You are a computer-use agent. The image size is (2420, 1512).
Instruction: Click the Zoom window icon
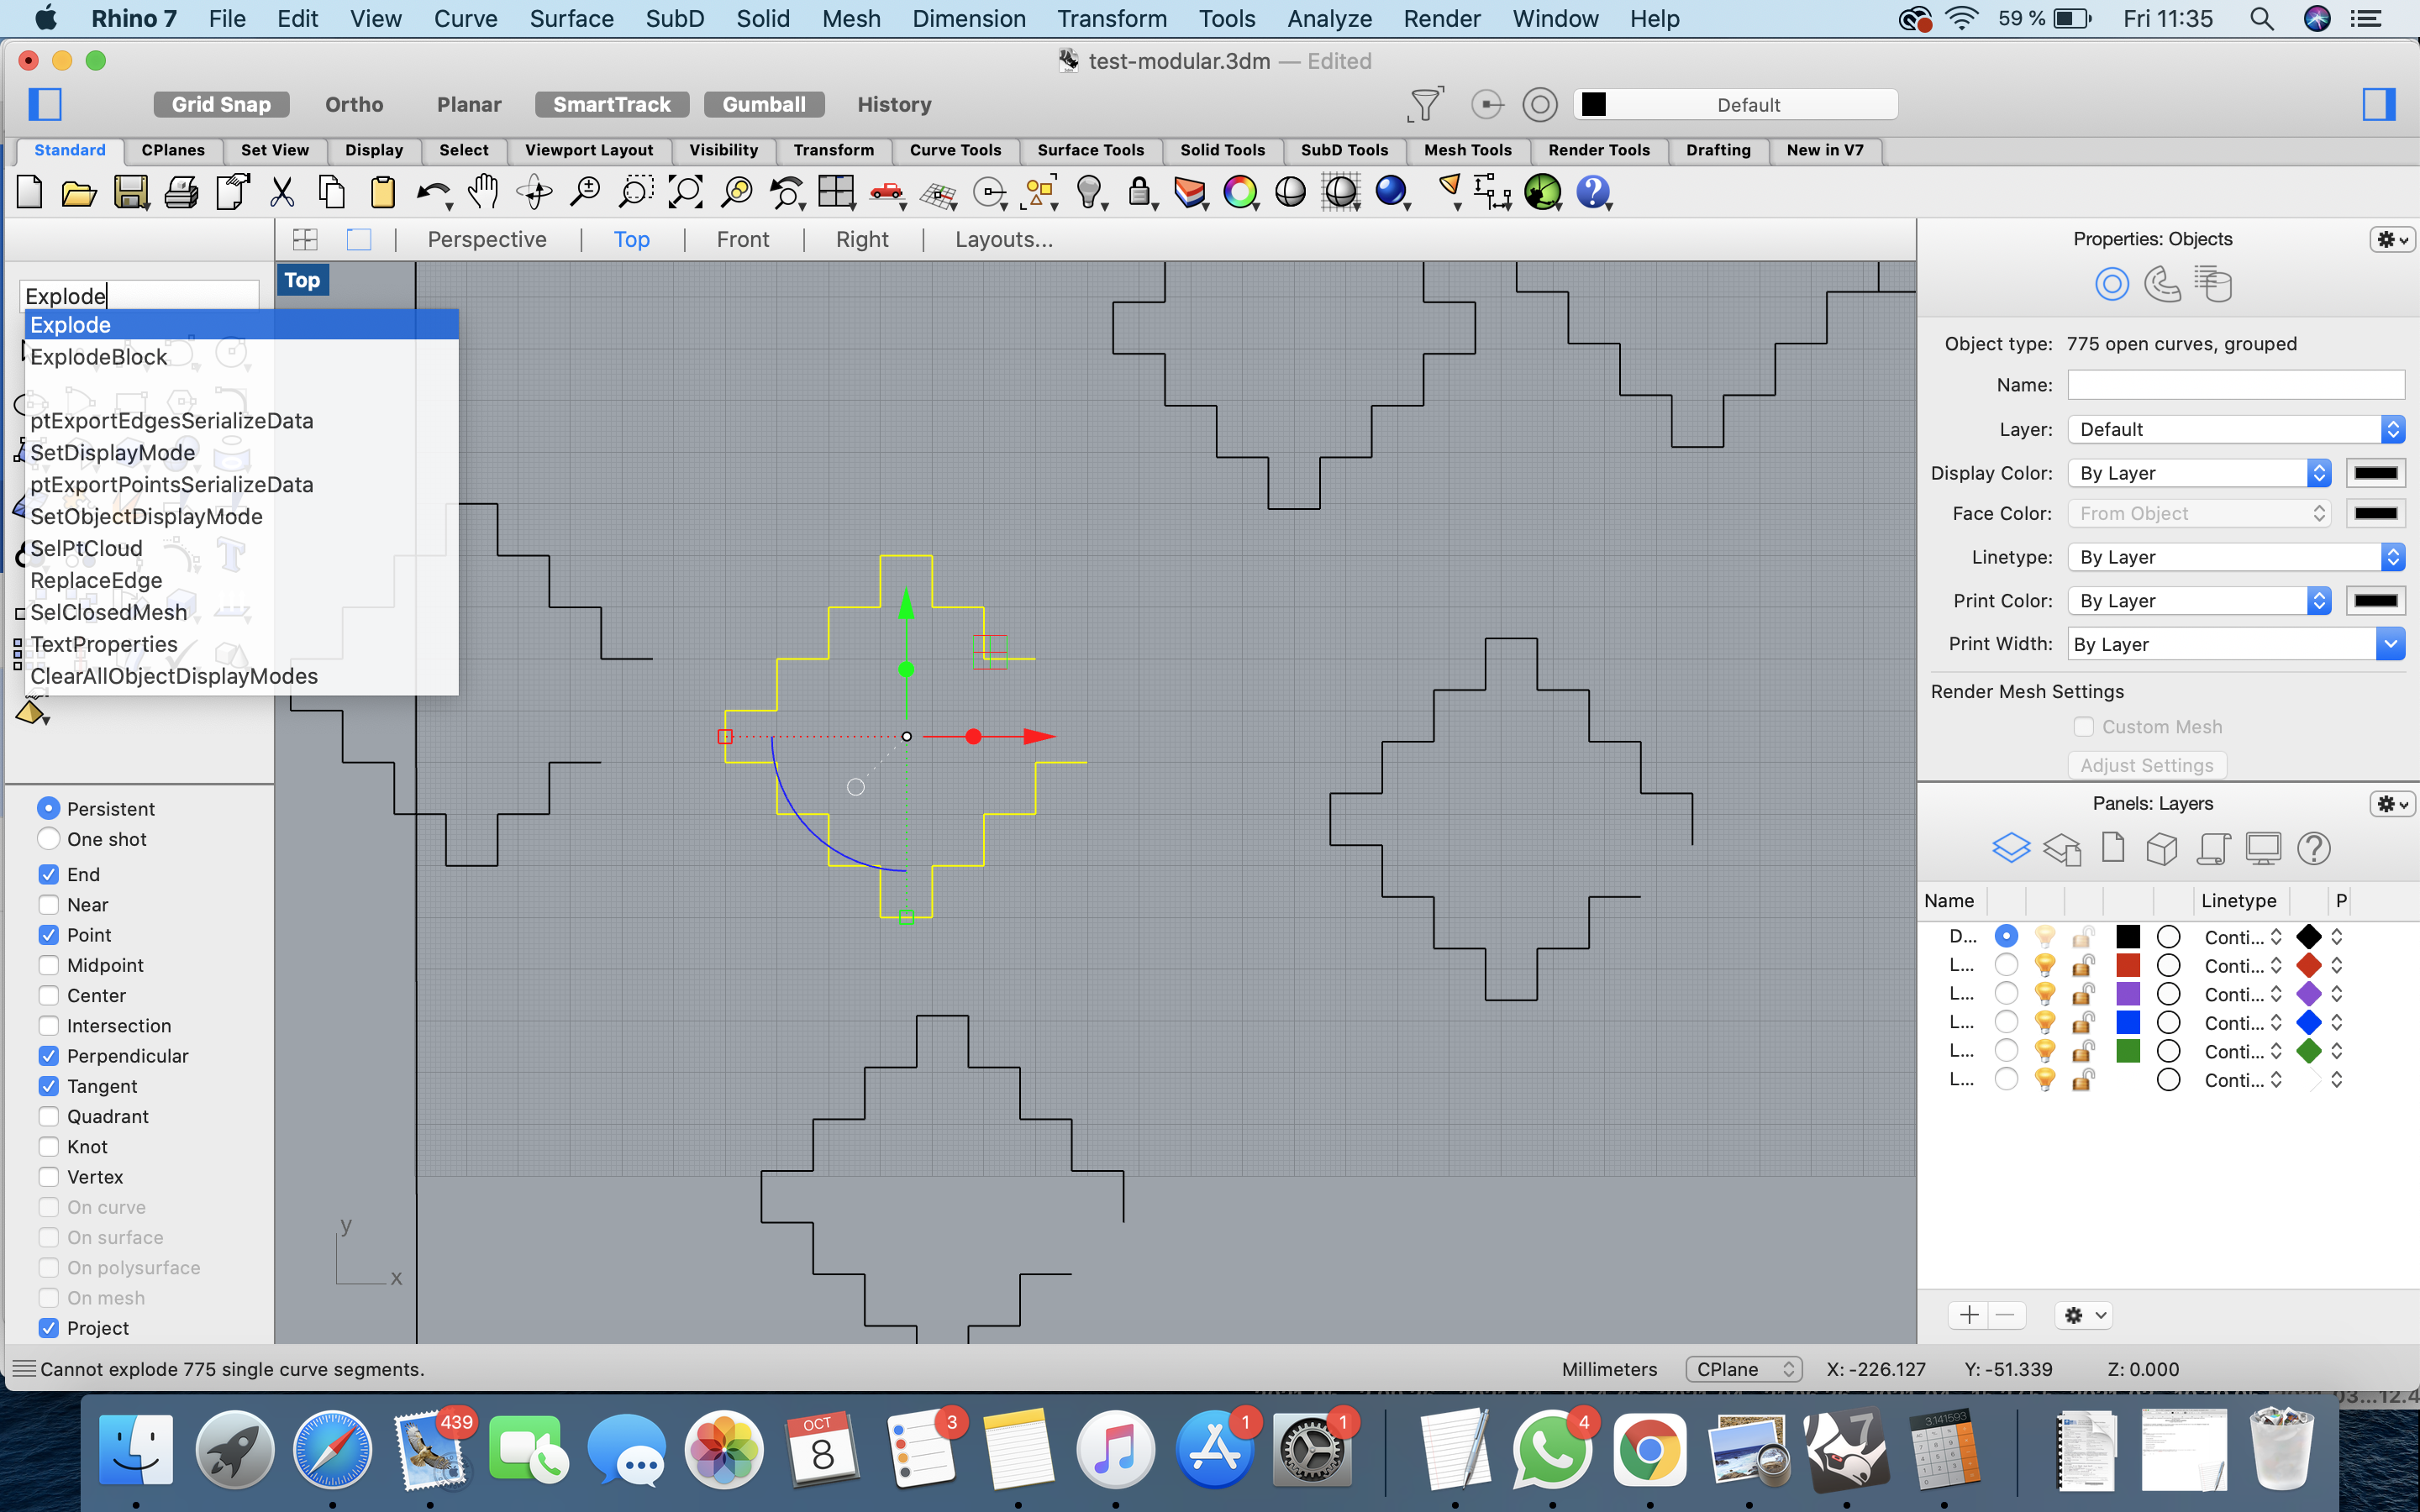click(635, 191)
